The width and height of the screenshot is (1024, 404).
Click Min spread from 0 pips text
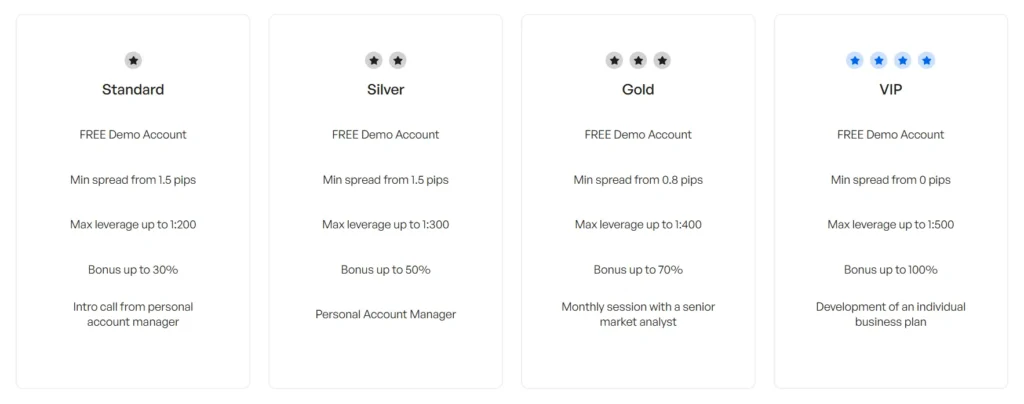891,180
